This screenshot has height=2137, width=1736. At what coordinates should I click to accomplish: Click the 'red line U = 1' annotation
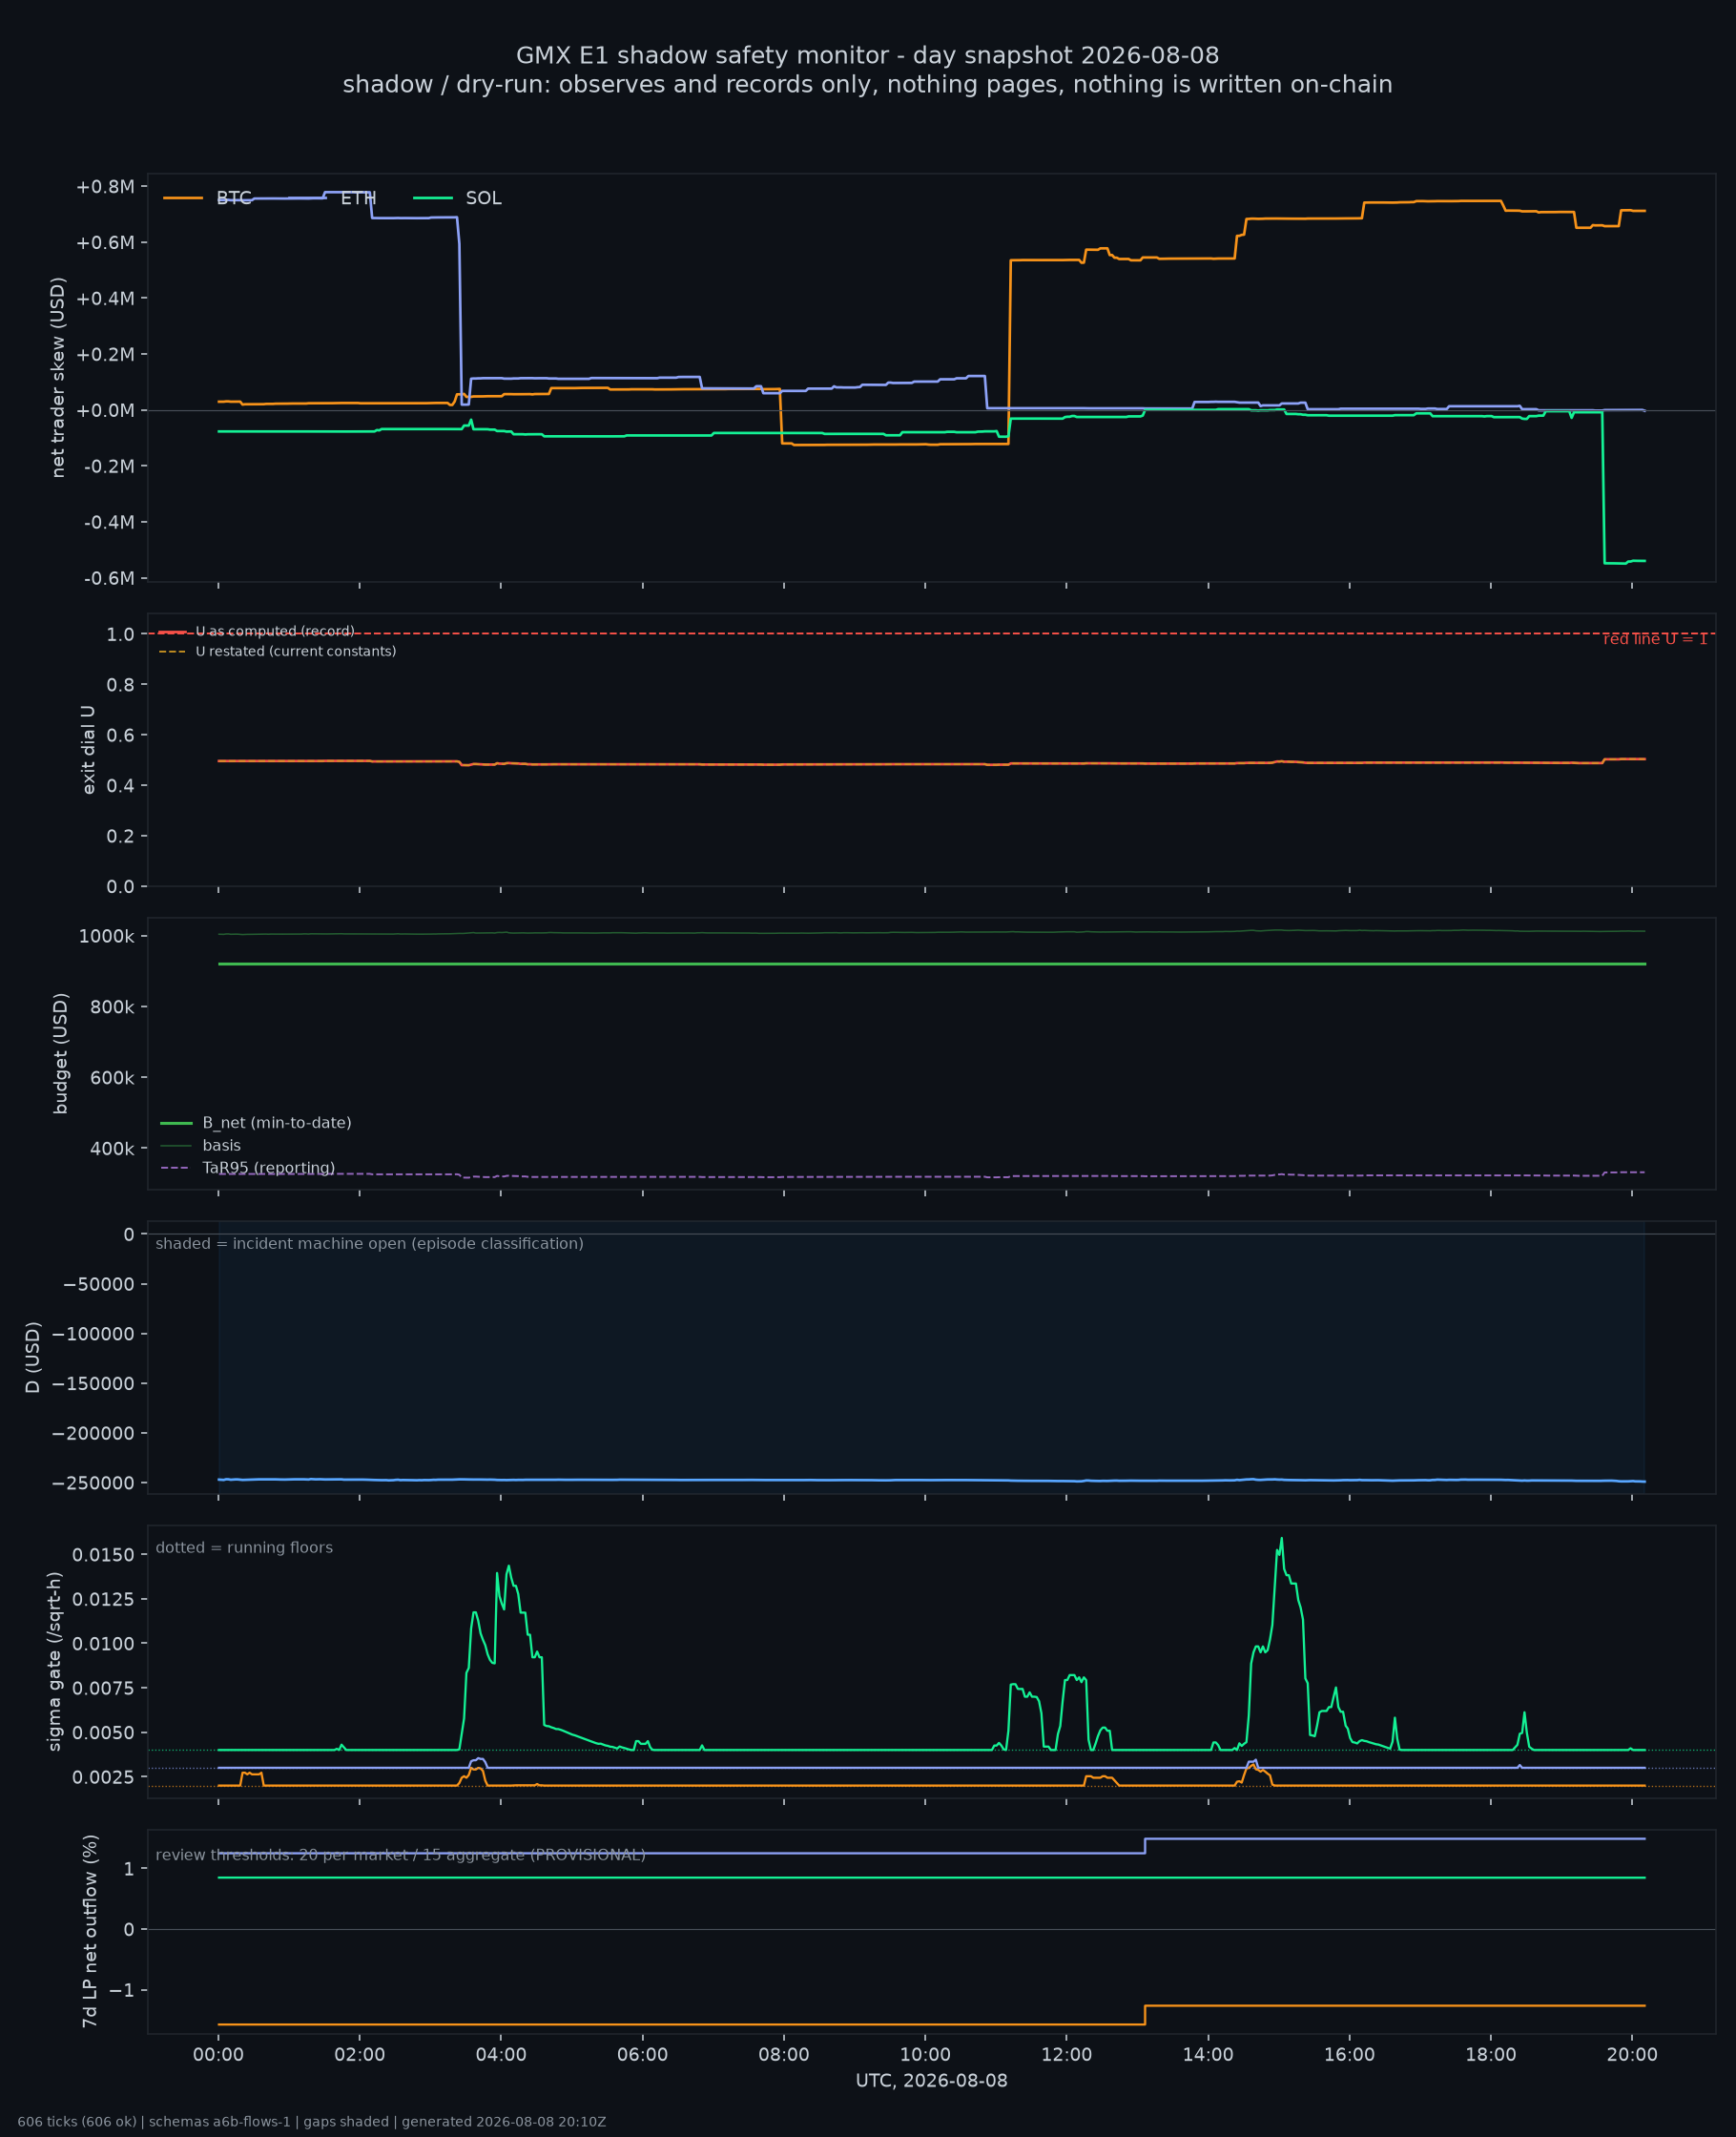pos(1655,640)
